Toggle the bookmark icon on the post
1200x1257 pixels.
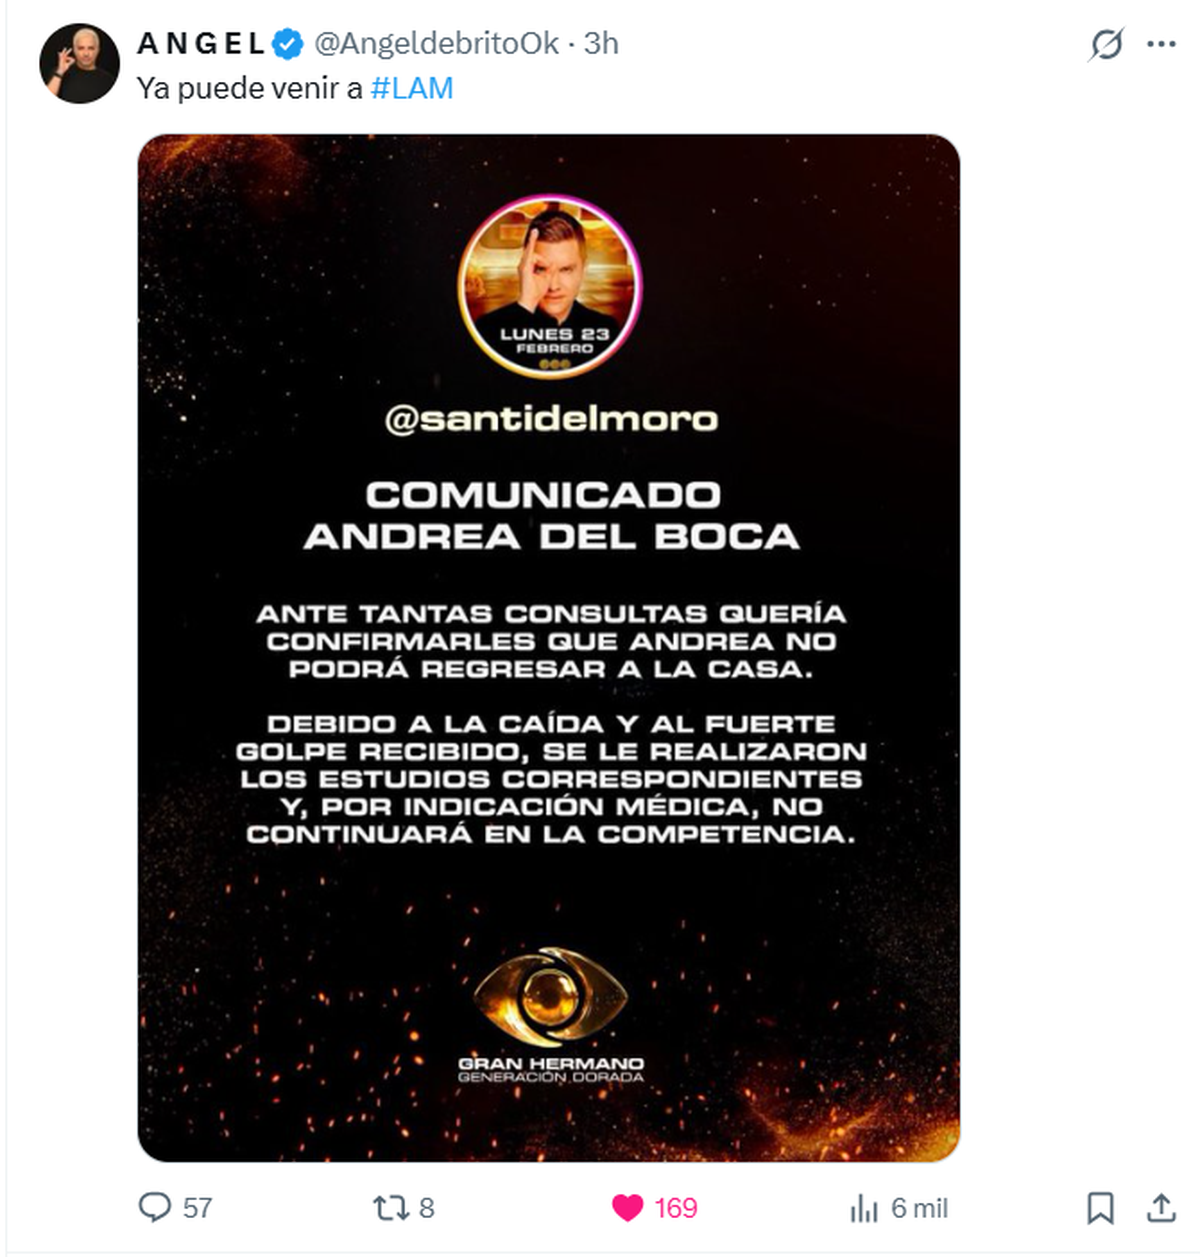click(x=1100, y=1208)
